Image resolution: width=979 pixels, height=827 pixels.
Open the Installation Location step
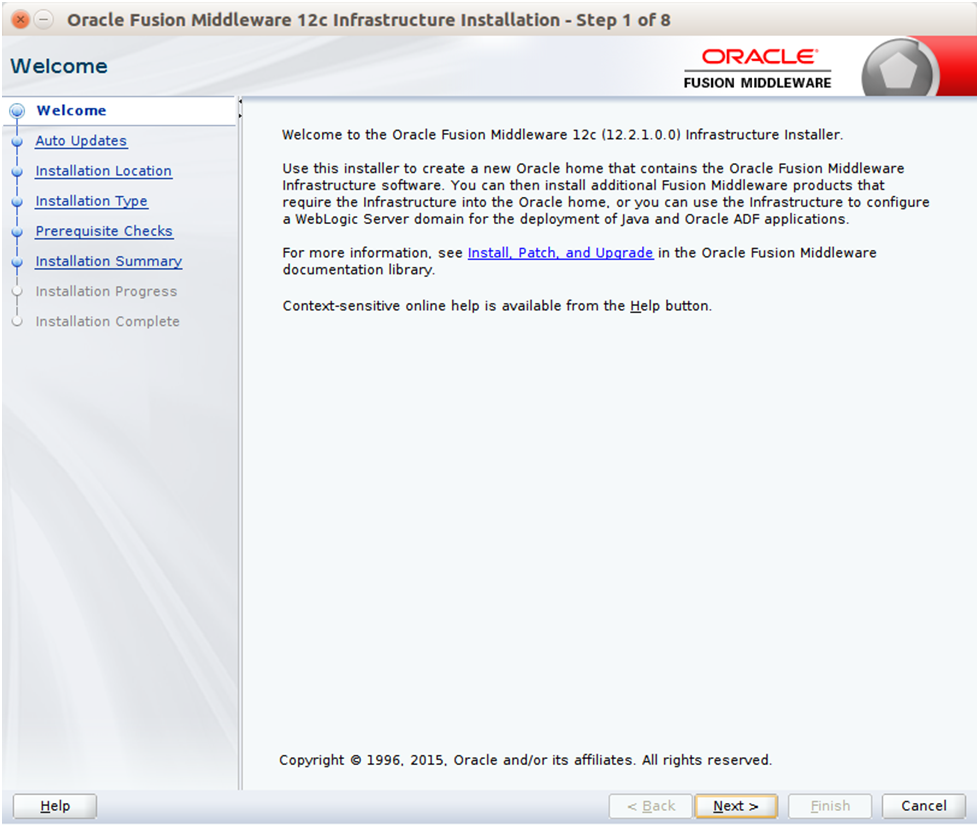click(104, 171)
